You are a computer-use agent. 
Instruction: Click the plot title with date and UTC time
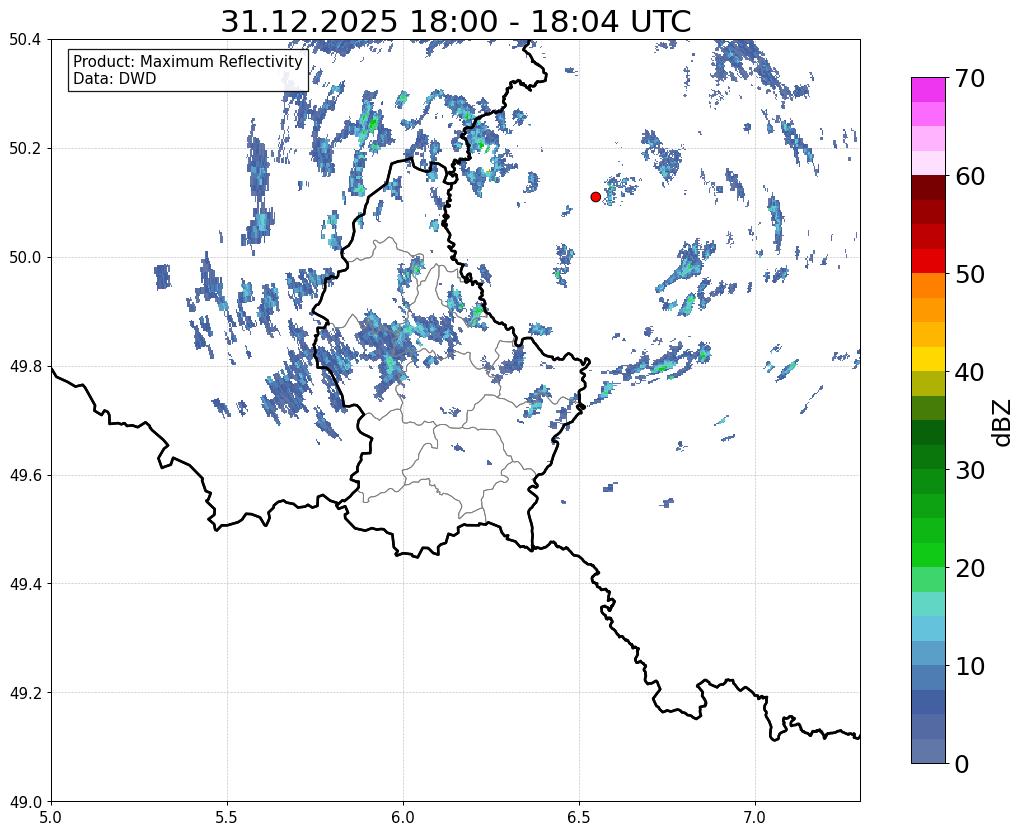coord(455,22)
